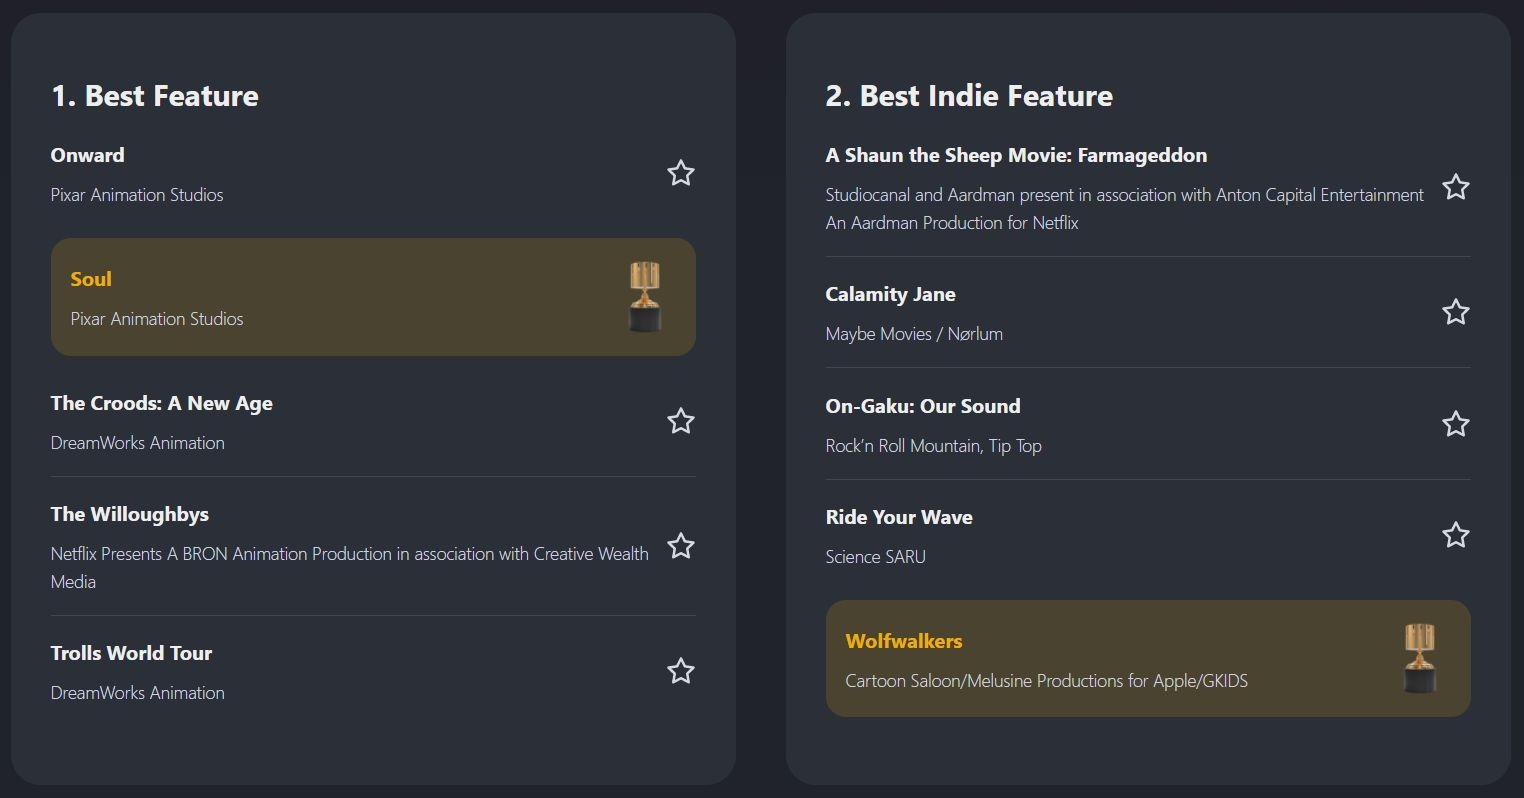
Task: Select the Calamity Jane title
Action: (x=891, y=294)
